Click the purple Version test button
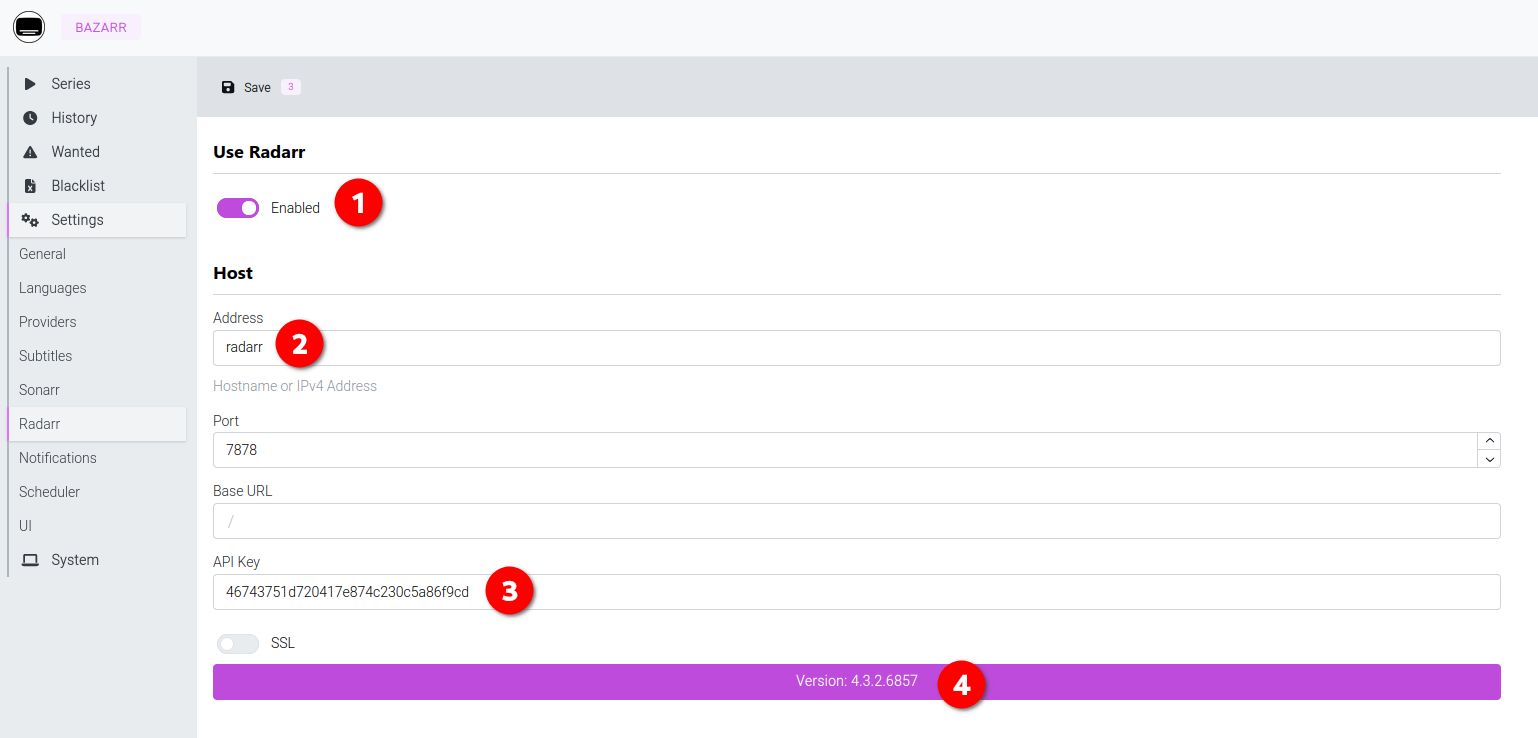1538x738 pixels. 856,682
